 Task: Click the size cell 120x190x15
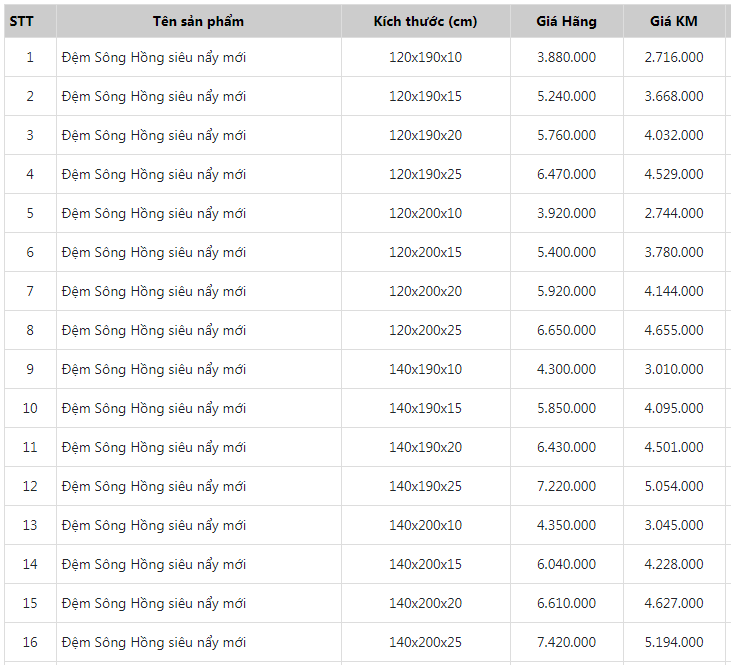pyautogui.click(x=425, y=96)
